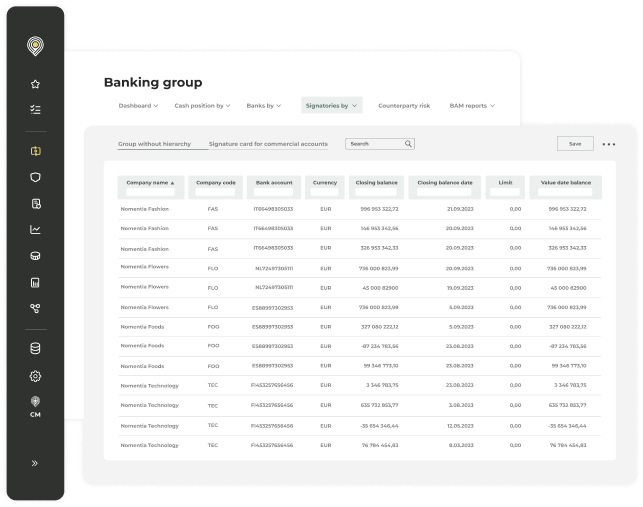Open the connected nodes icon in sidebar

pos(35,308)
